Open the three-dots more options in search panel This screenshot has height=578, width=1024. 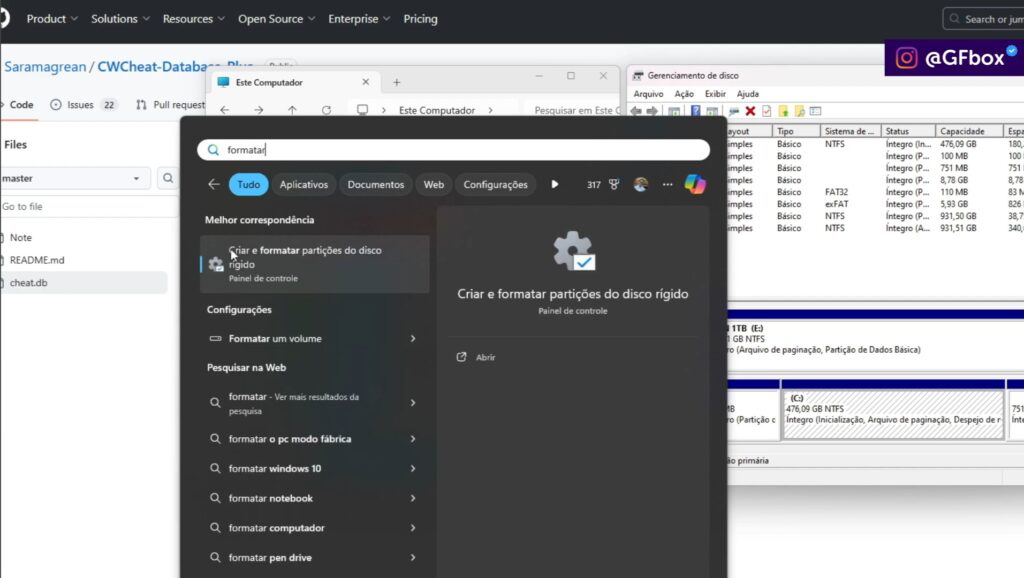[667, 184]
